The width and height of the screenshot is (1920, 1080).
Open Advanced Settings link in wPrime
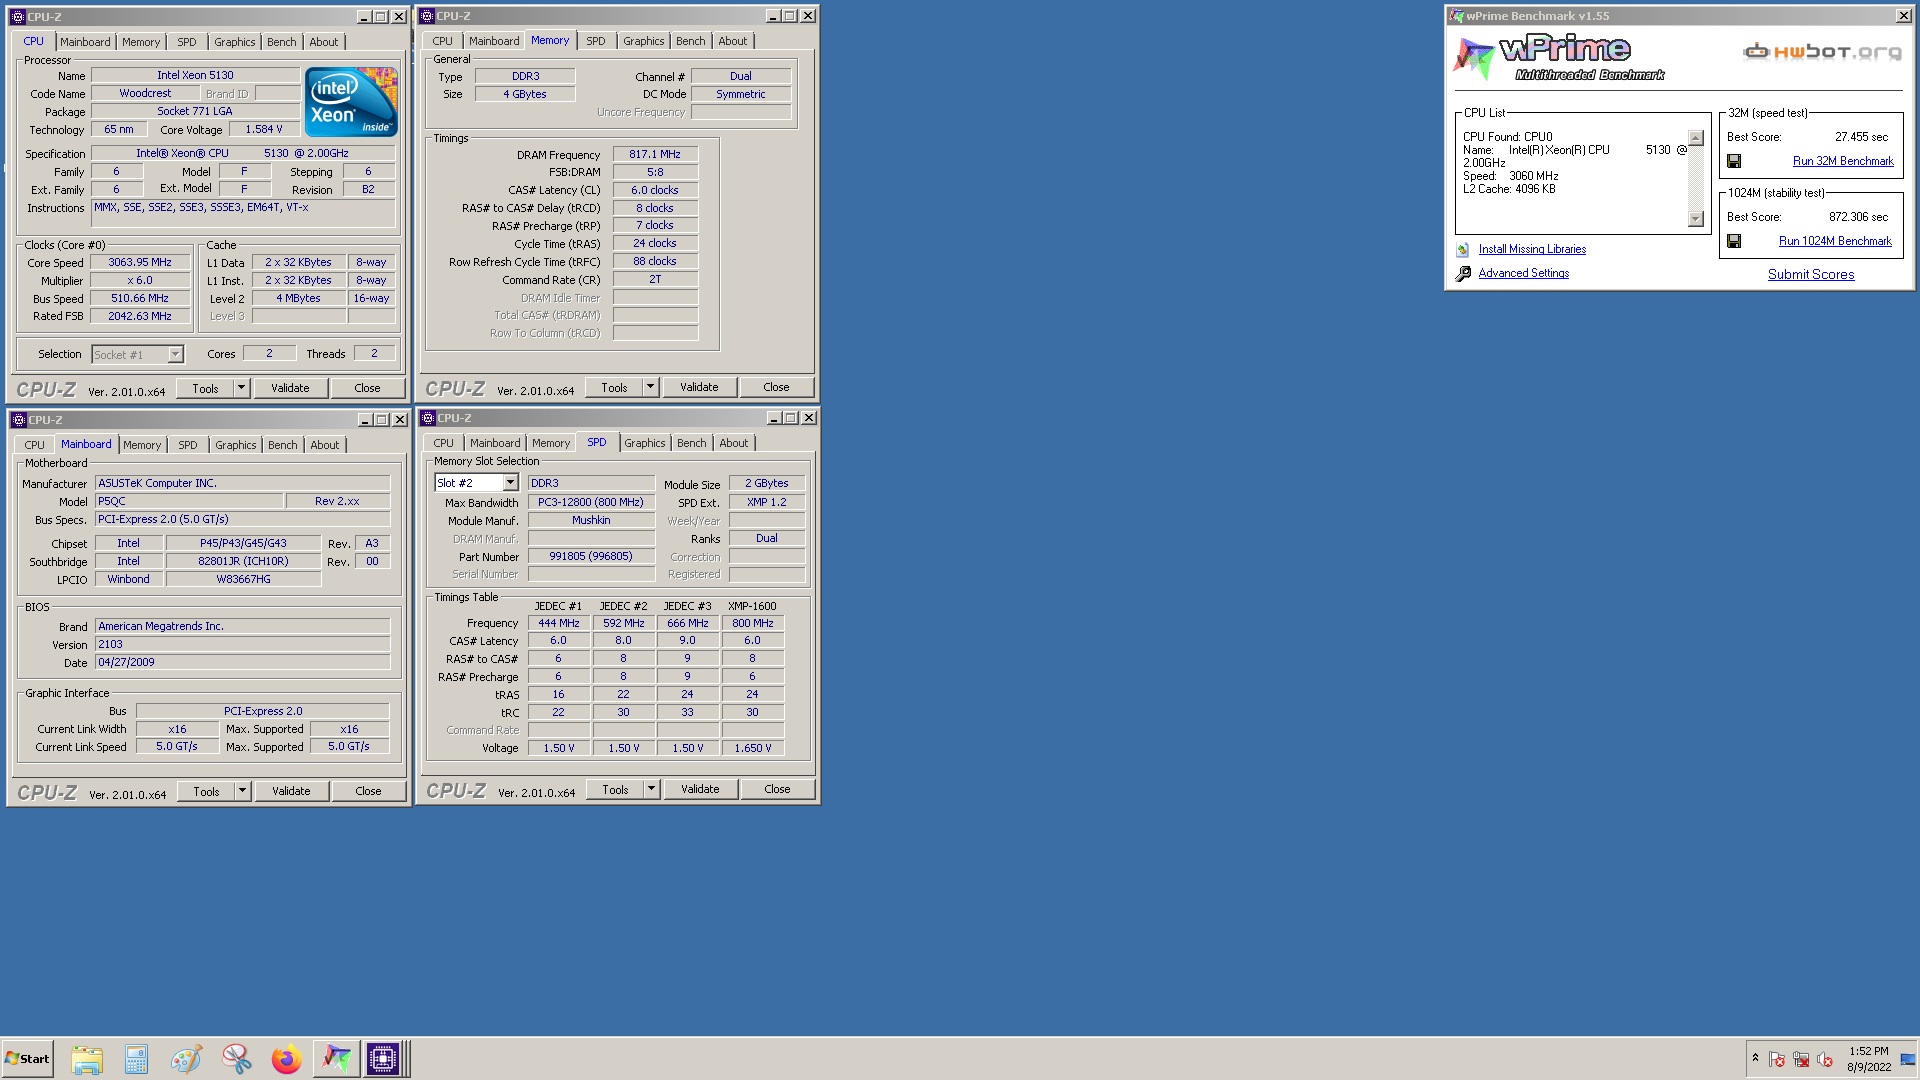[1523, 273]
